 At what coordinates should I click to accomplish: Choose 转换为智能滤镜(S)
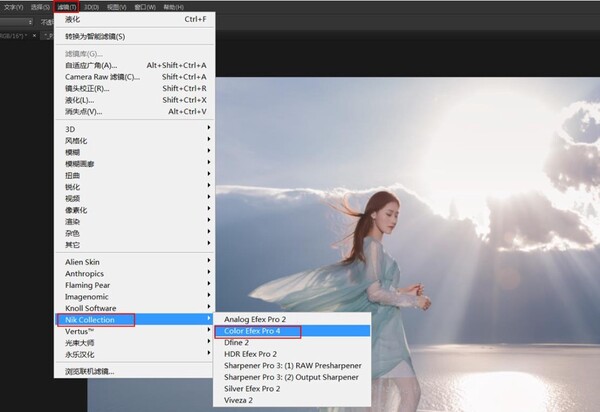pos(135,36)
